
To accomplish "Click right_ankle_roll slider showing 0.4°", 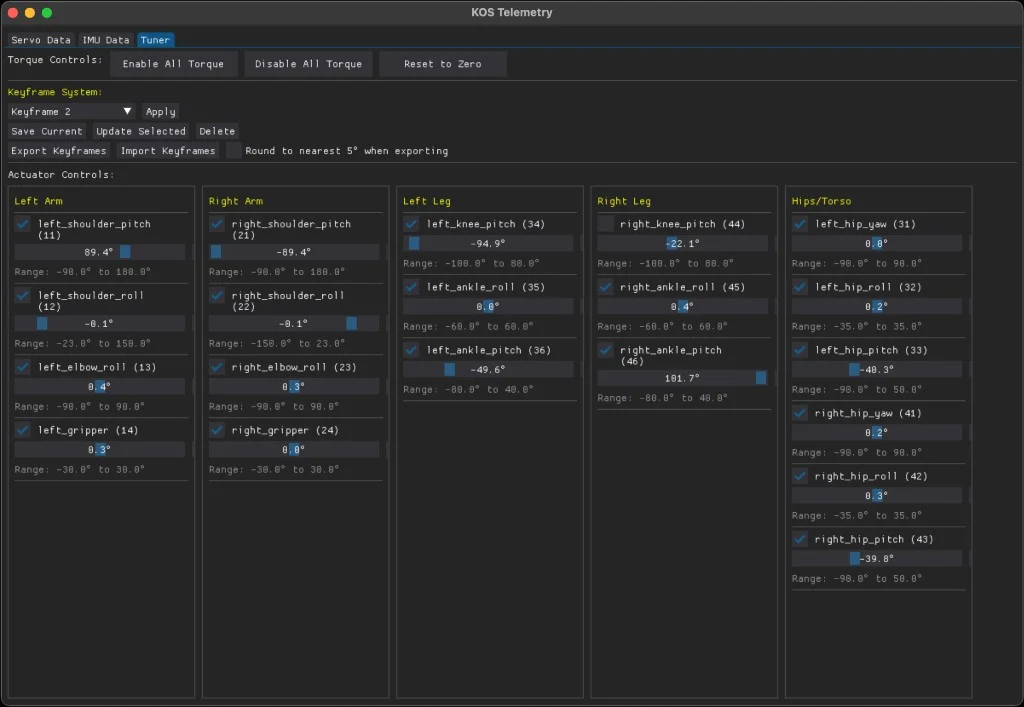I will (682, 306).
